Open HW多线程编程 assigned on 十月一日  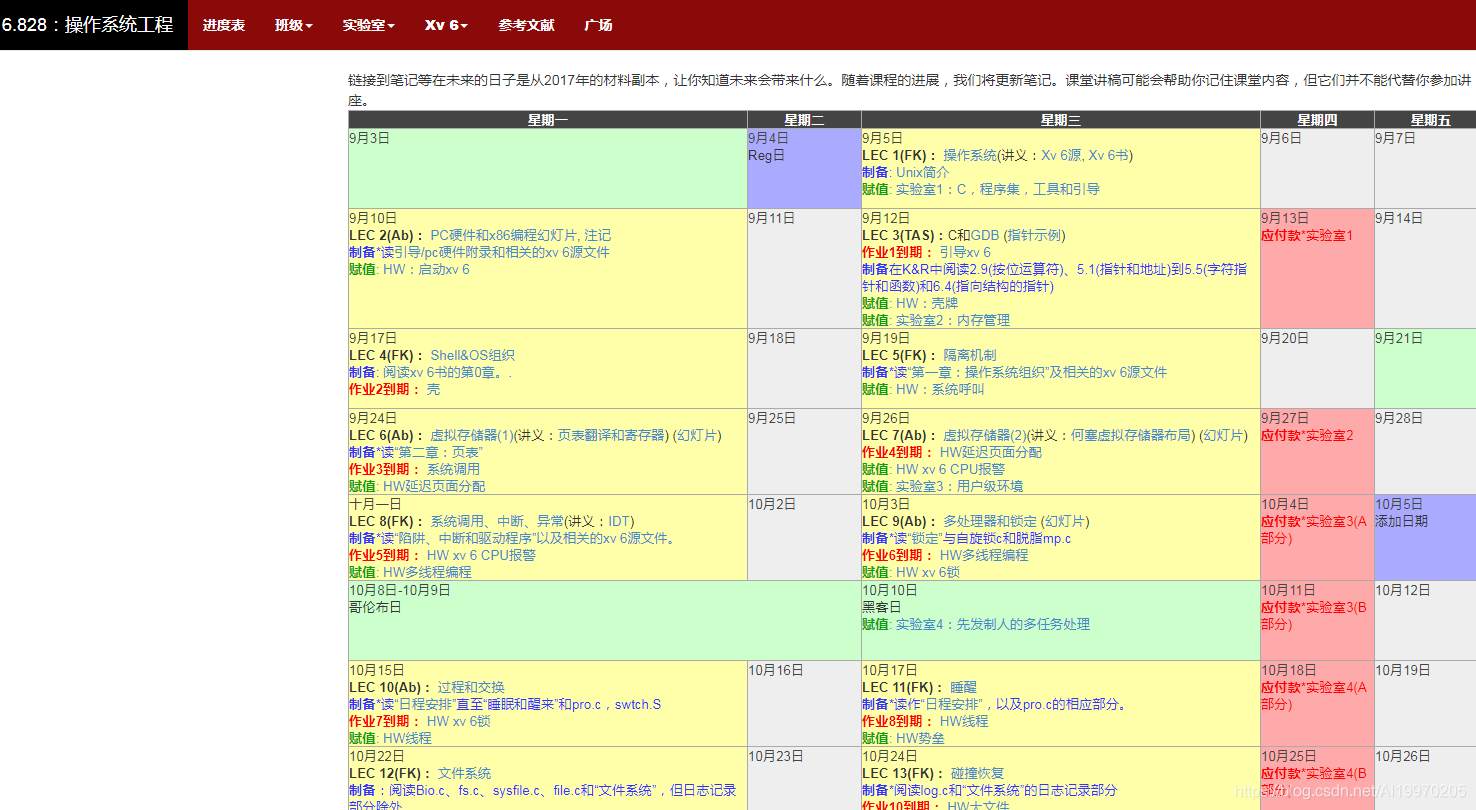tap(427, 572)
